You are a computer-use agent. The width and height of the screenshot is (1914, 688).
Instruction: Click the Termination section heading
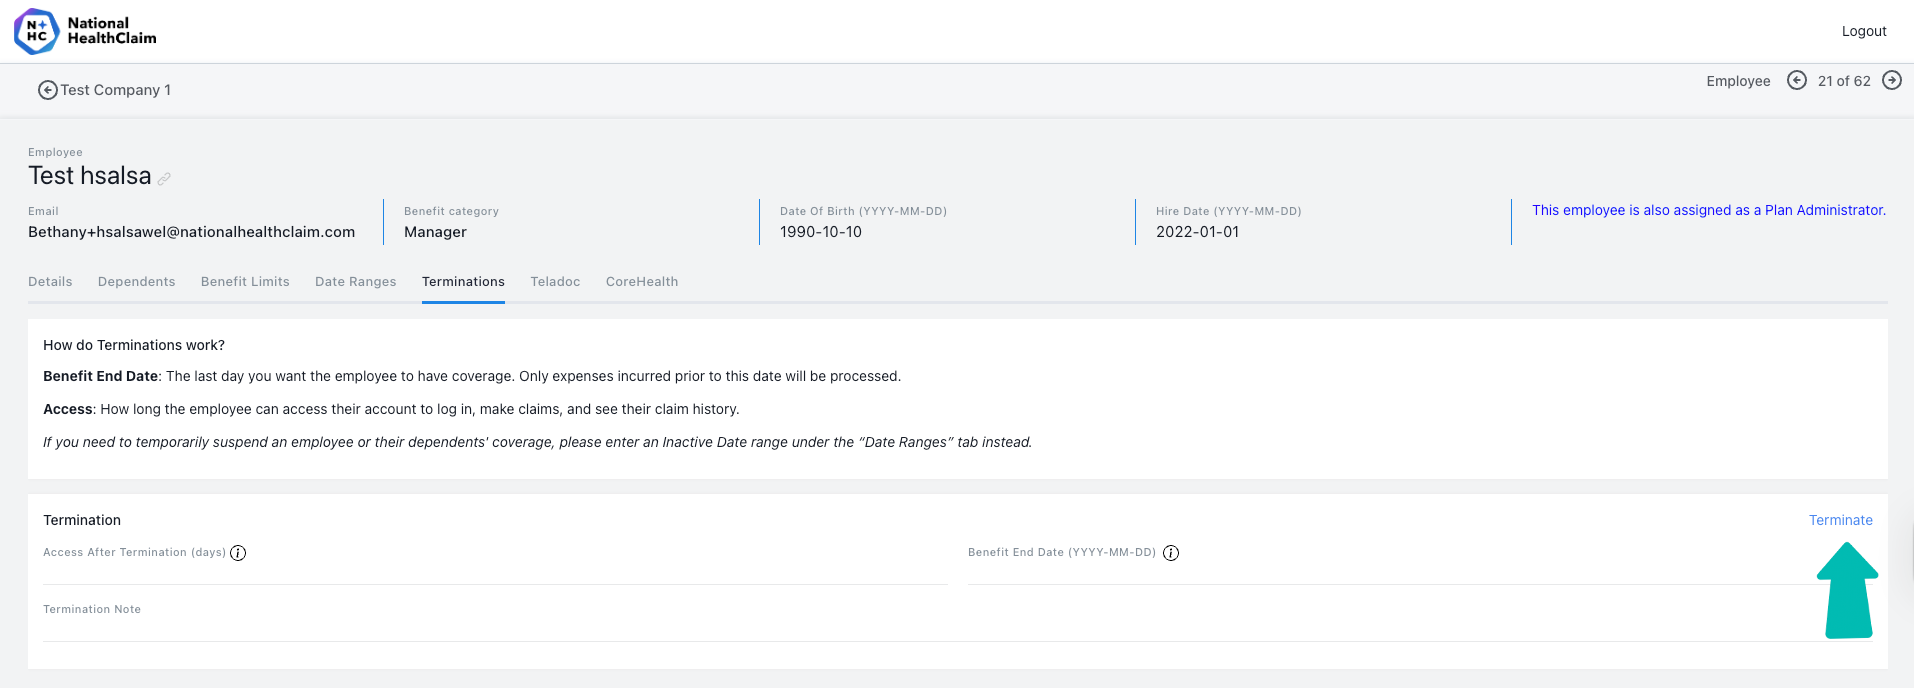(x=82, y=520)
